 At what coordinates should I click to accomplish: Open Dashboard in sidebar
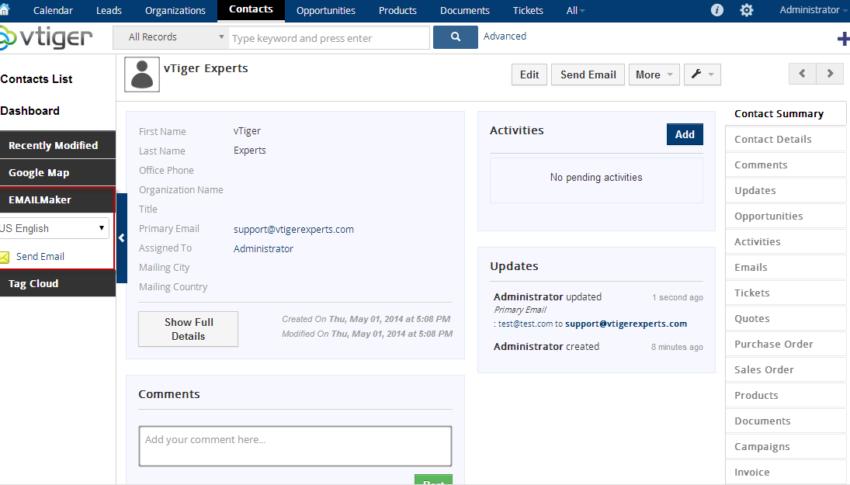[30, 111]
